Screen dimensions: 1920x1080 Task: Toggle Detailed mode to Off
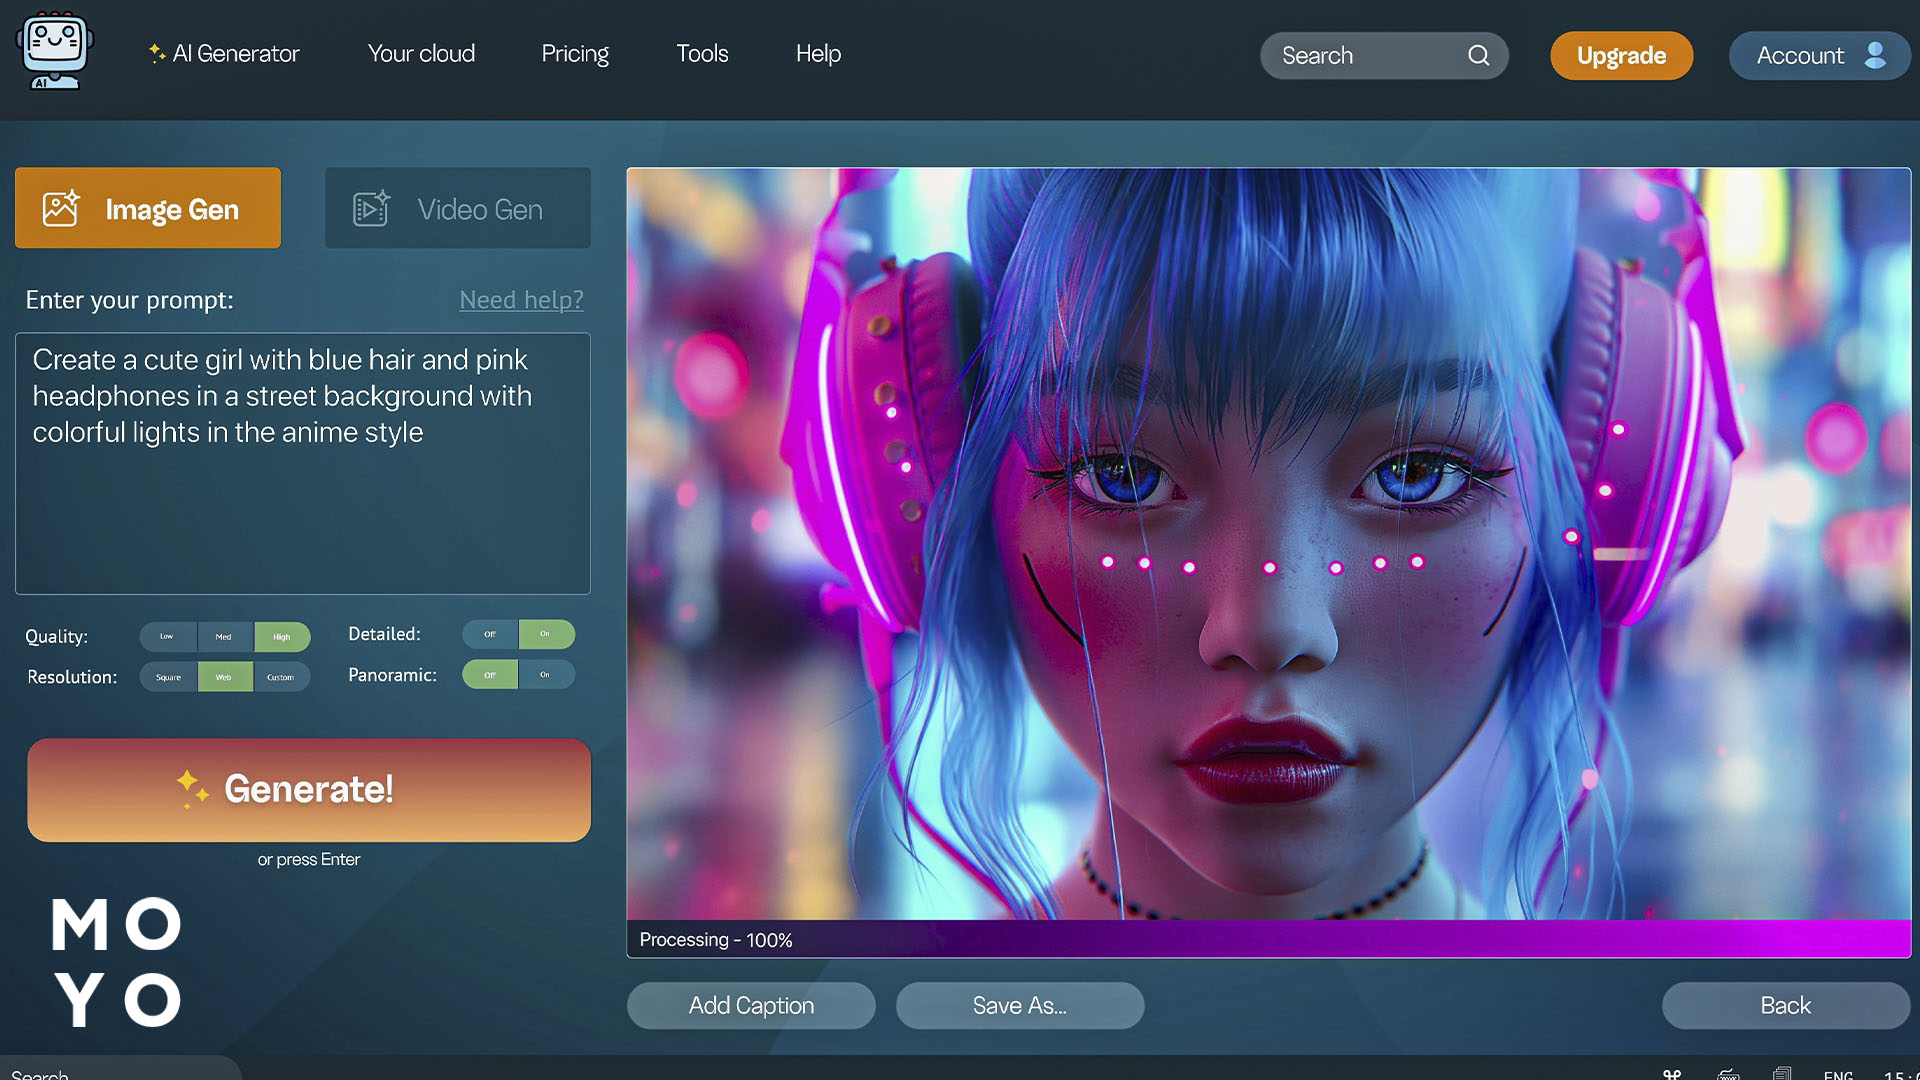489,634
